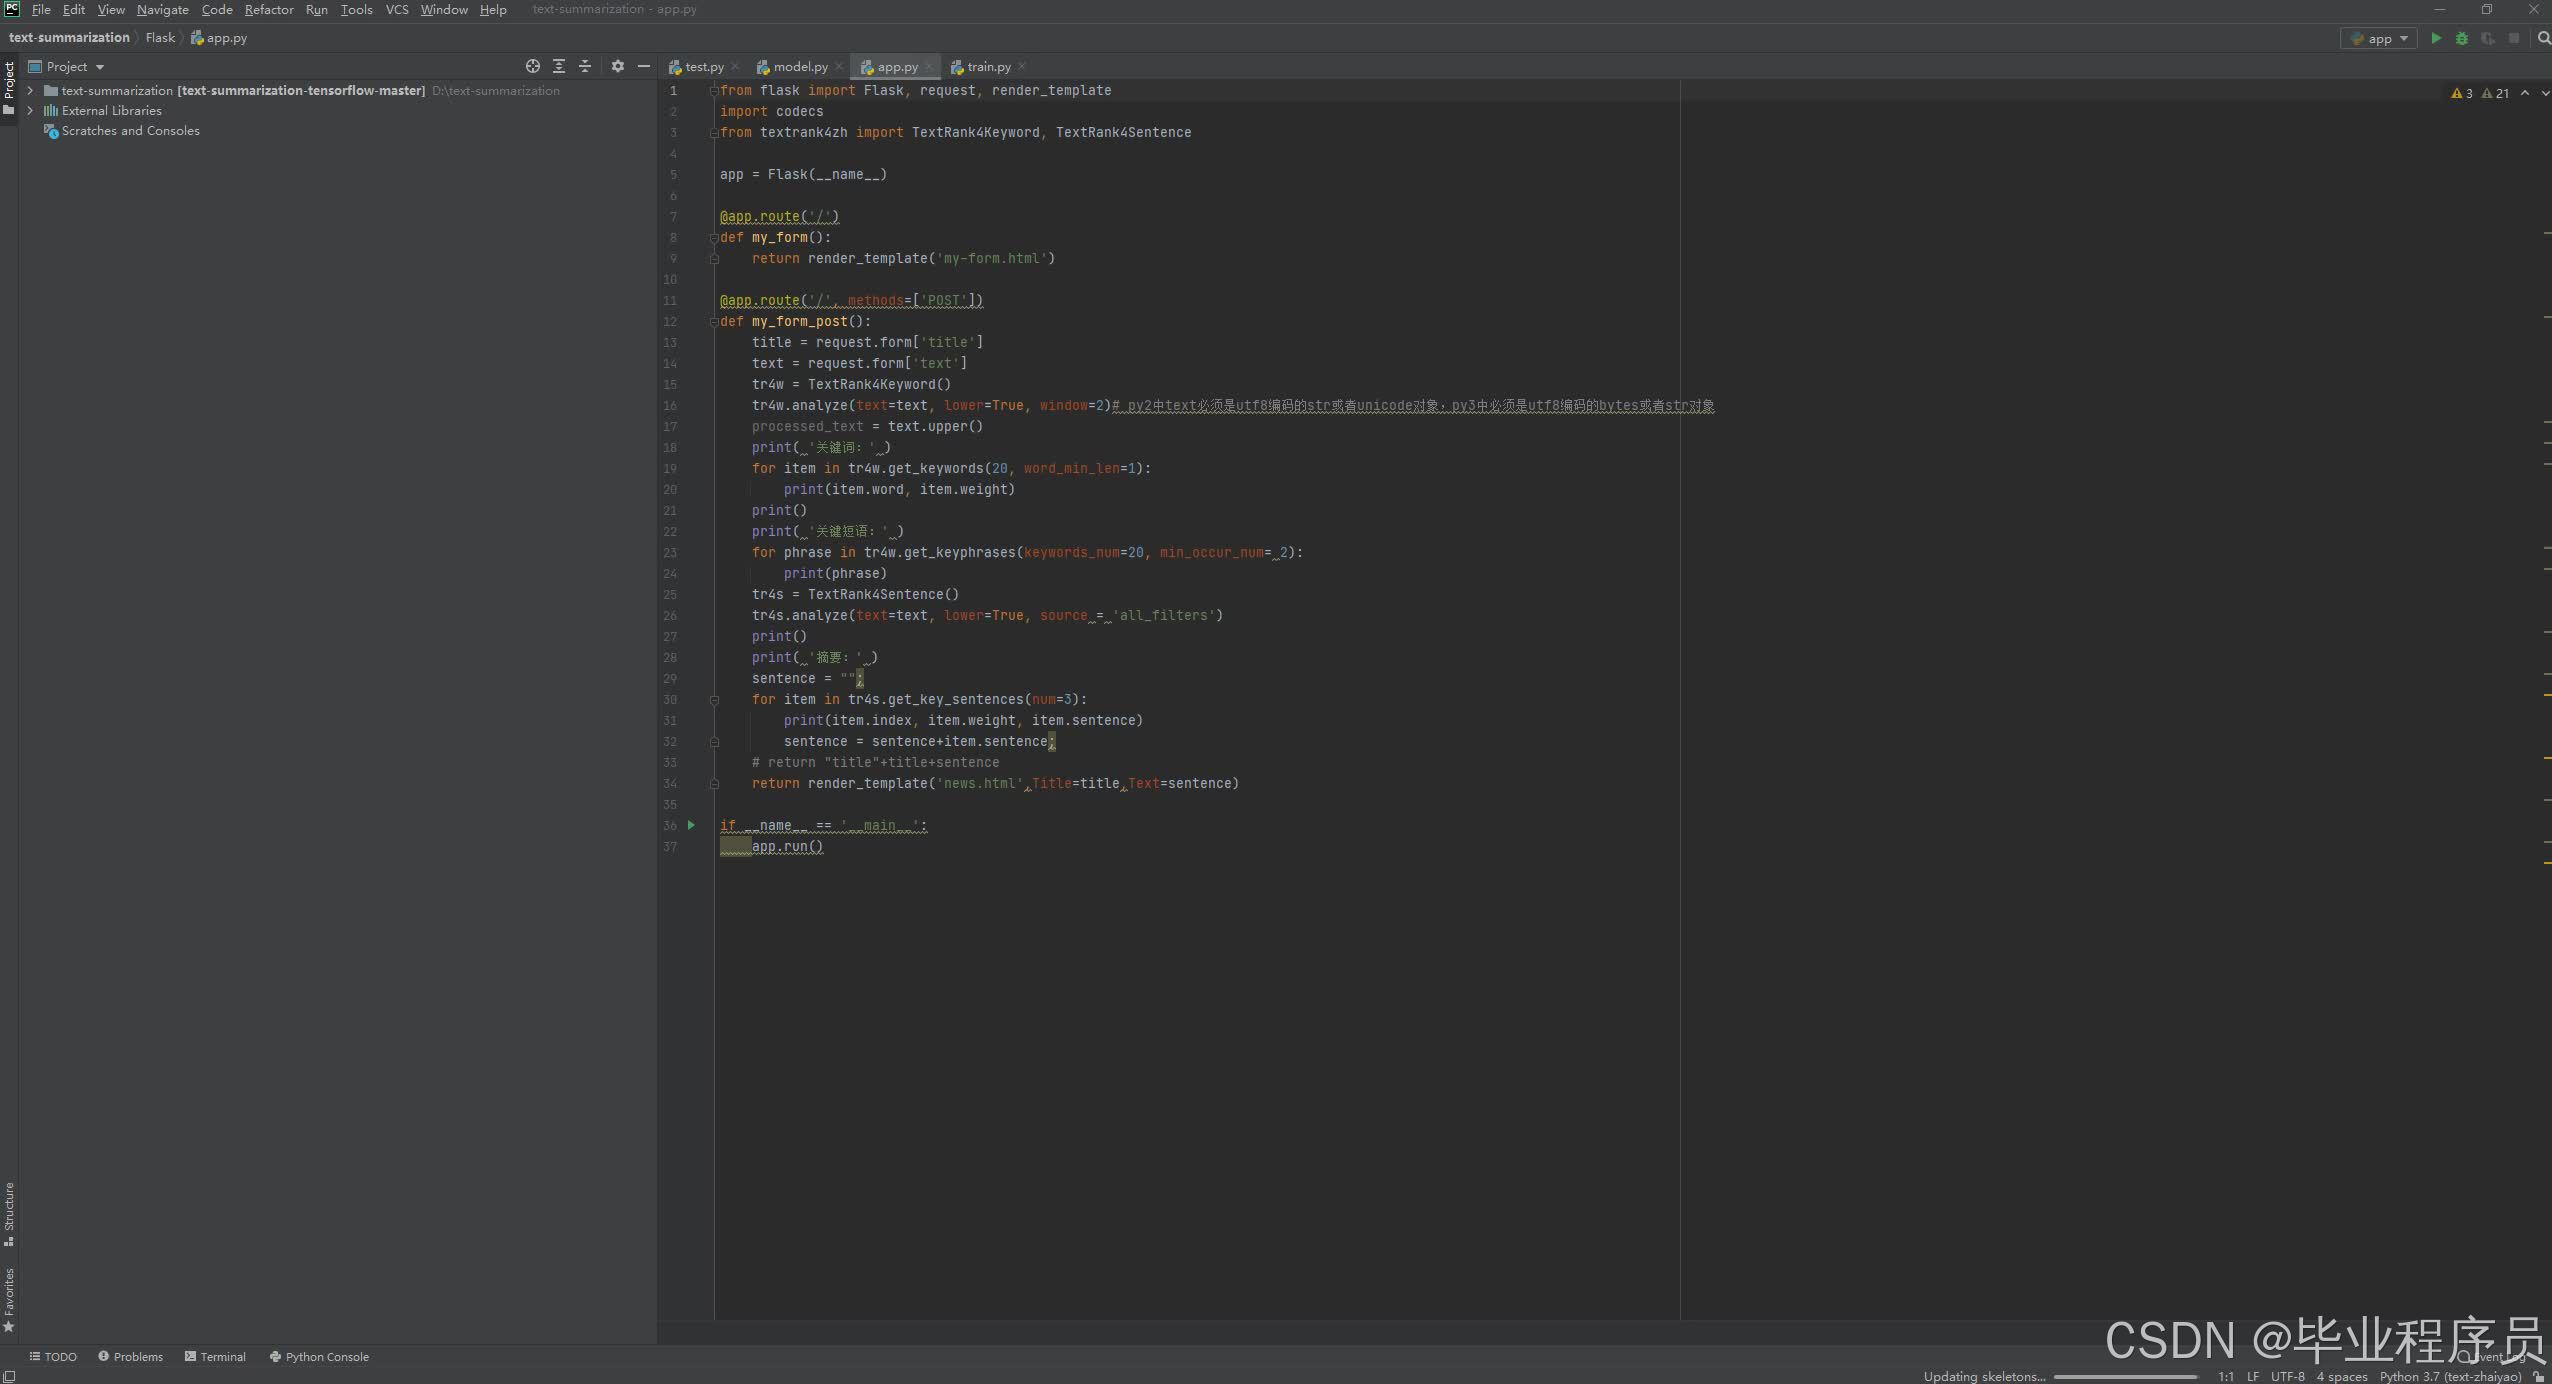Collapse all in Project panel
This screenshot has width=2552, height=1384.
click(585, 66)
